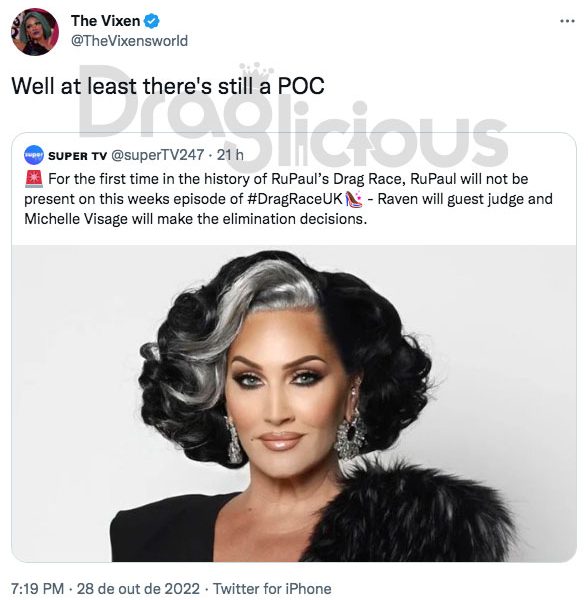Select the "Well at least there's still a POC" text
This screenshot has height=600, width=588.
pos(168,86)
